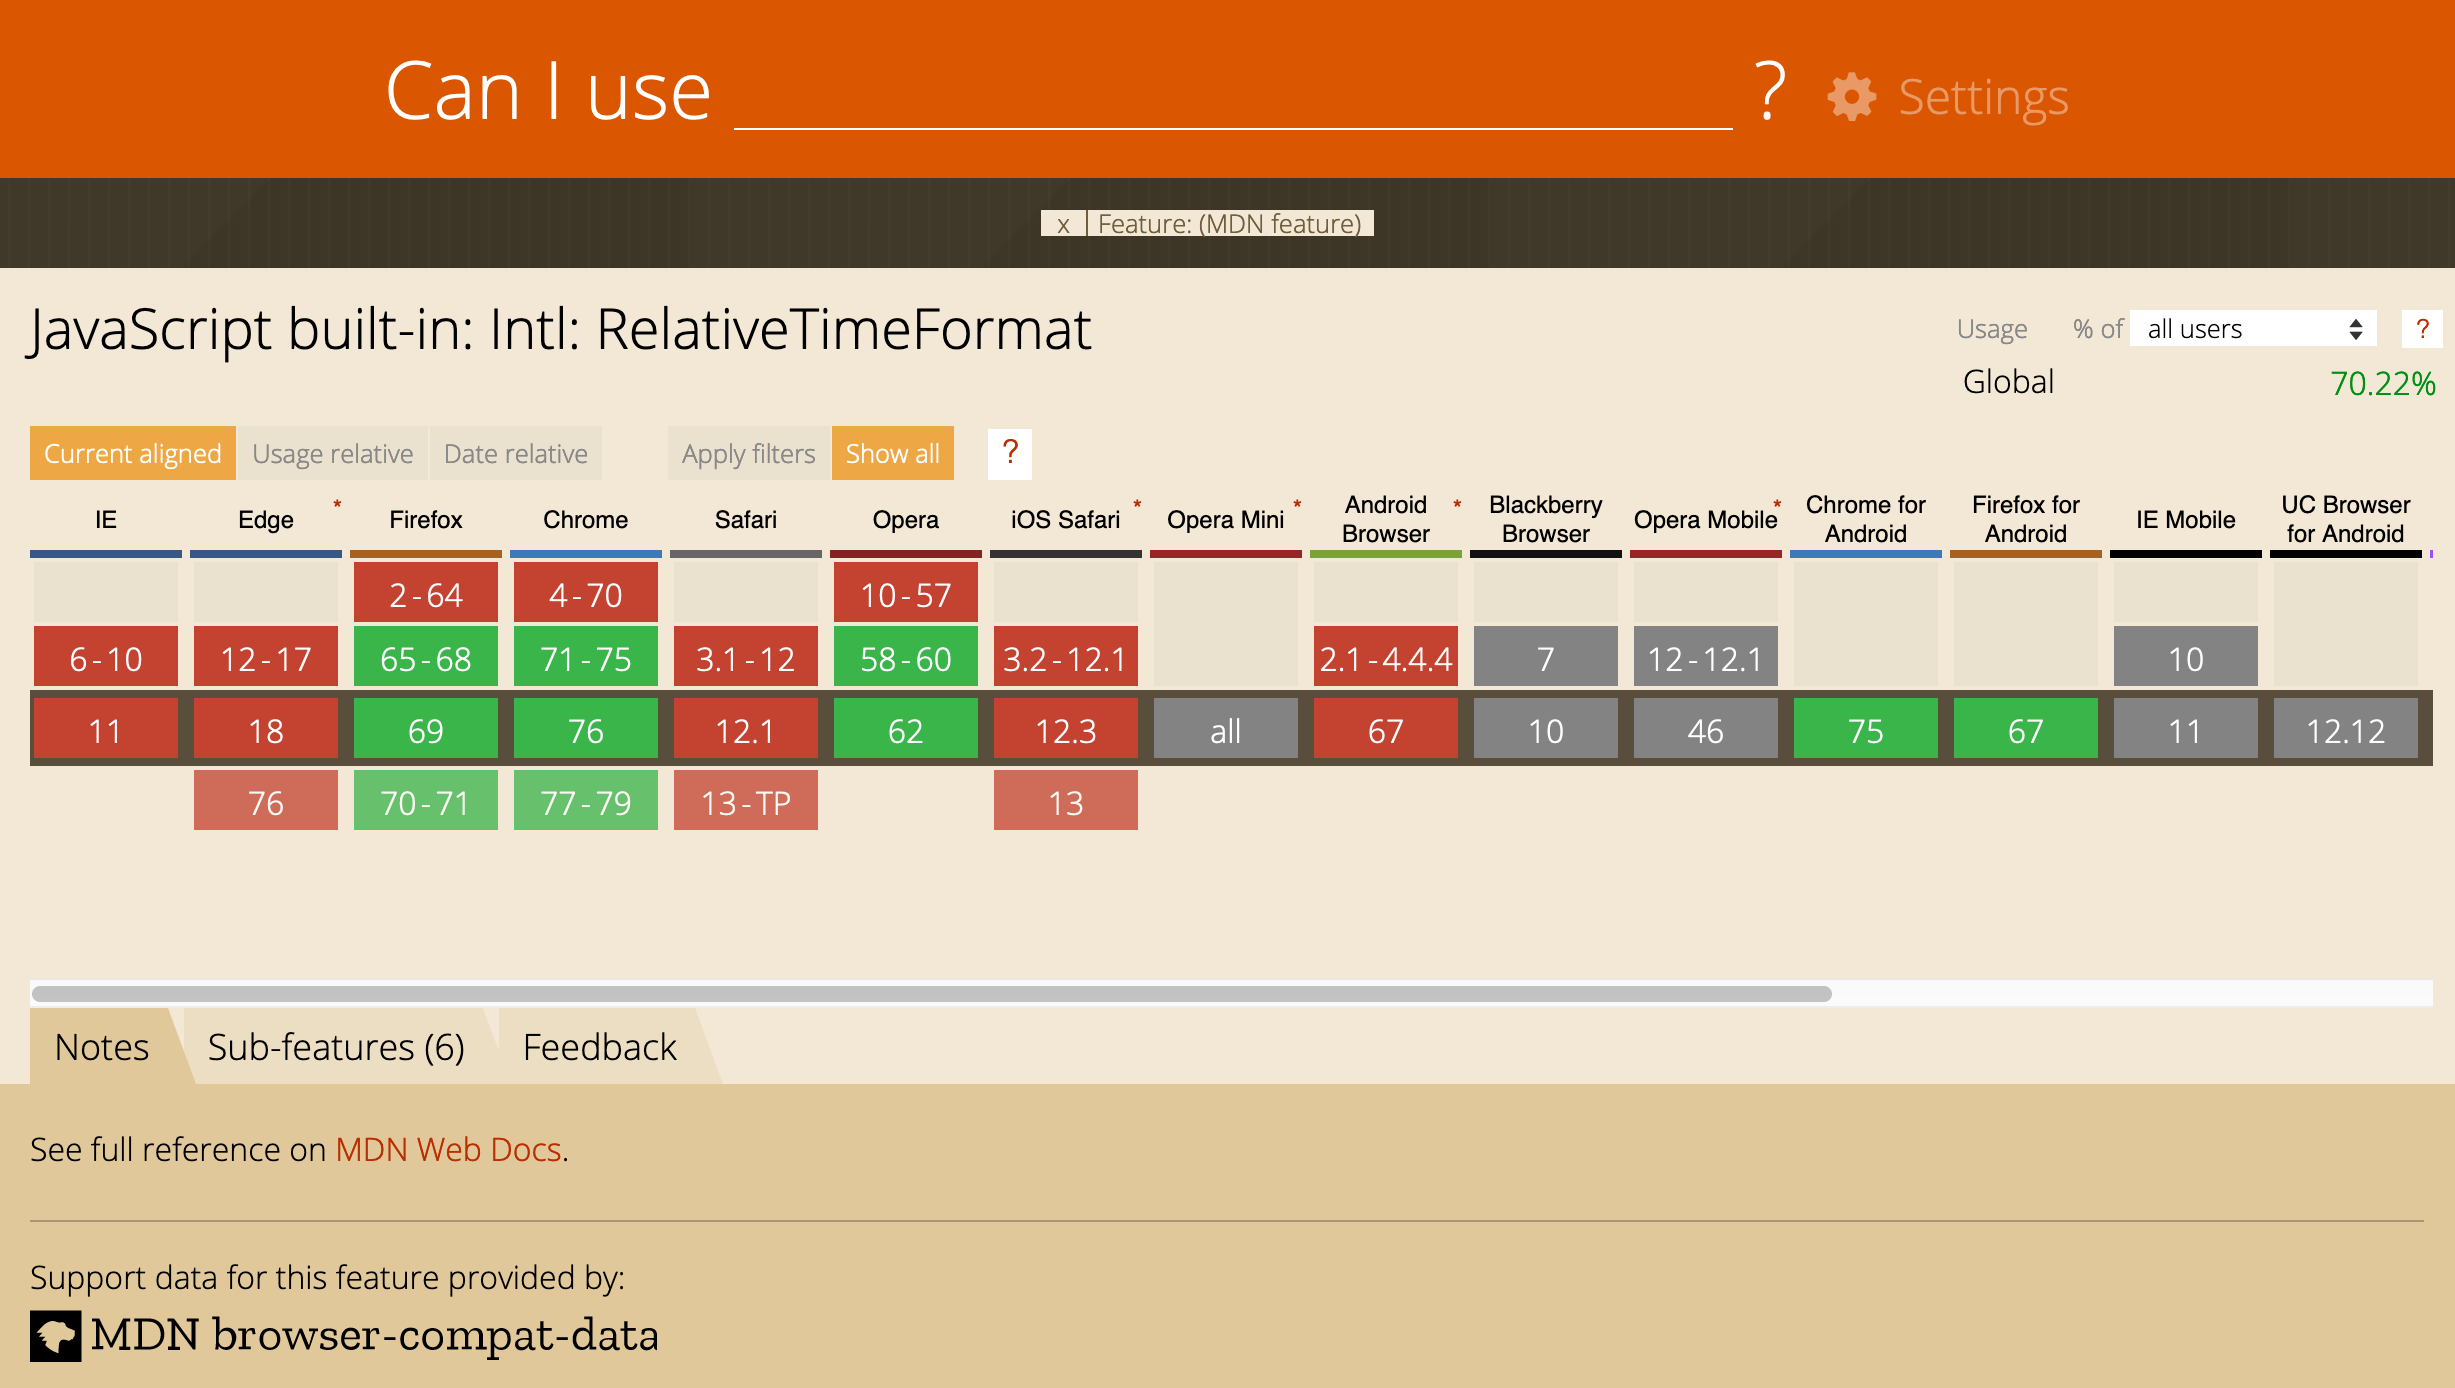The height and width of the screenshot is (1388, 2455).
Task: Click the help icon next to the usage dropdown
Action: point(2424,328)
